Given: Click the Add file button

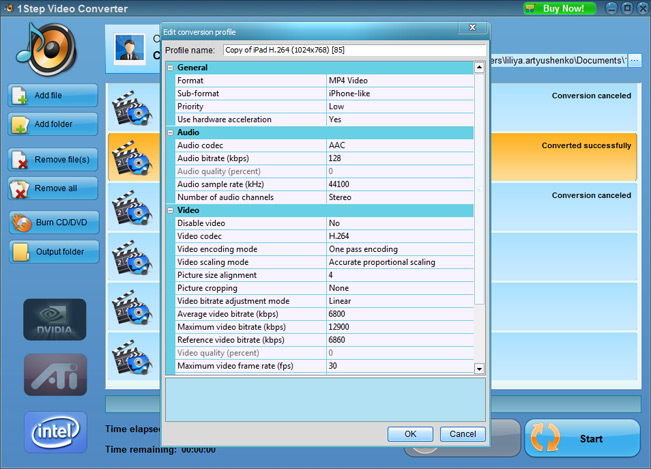Looking at the screenshot, I should click(53, 95).
